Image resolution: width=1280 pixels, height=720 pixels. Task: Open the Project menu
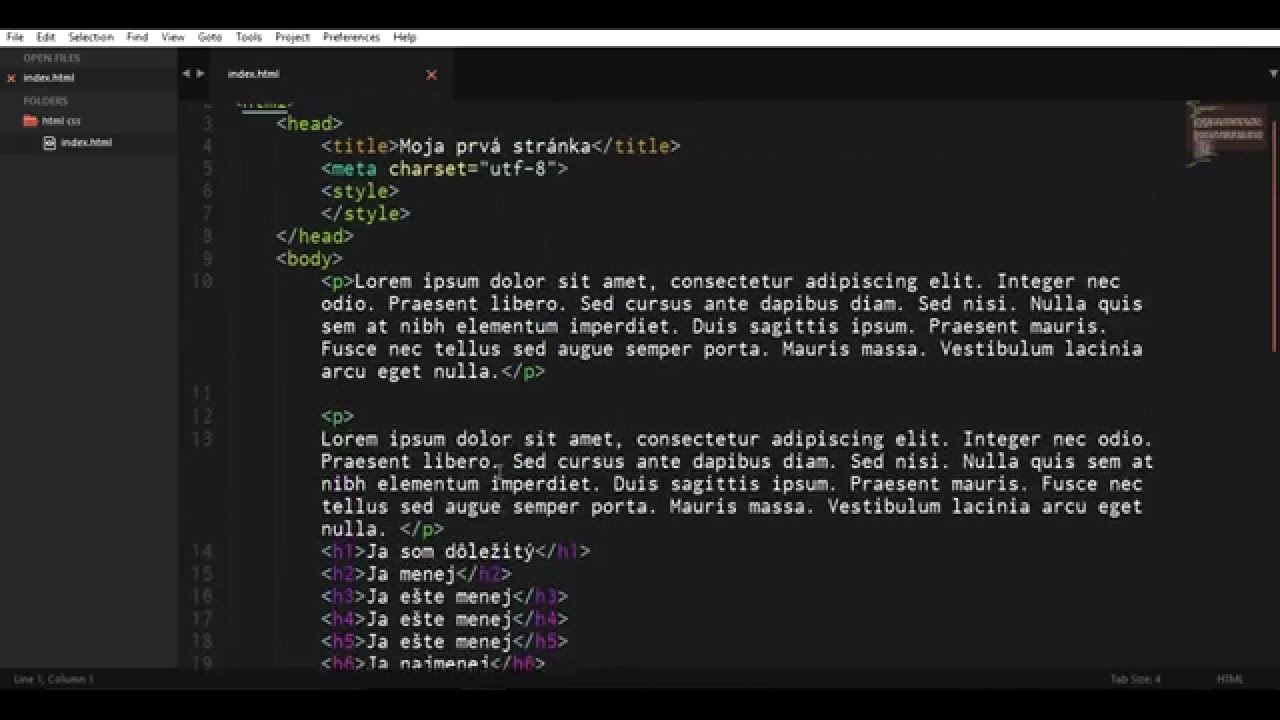[x=292, y=37]
